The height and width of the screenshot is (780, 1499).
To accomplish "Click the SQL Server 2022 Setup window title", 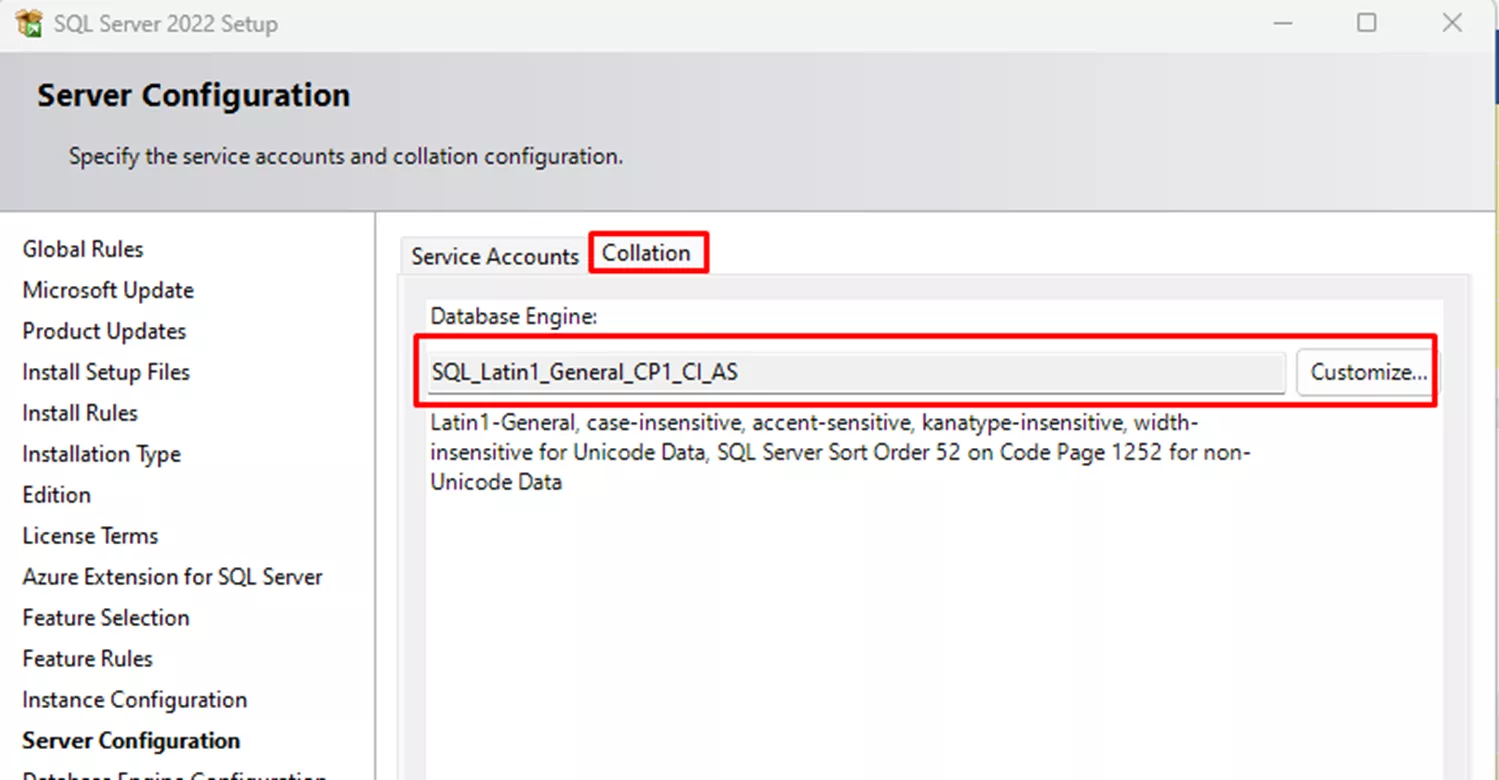I will [166, 24].
